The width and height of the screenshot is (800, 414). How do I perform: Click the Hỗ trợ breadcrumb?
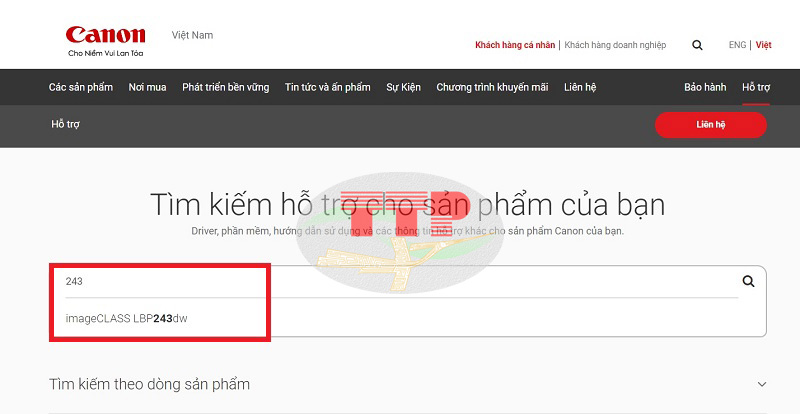[x=65, y=125]
